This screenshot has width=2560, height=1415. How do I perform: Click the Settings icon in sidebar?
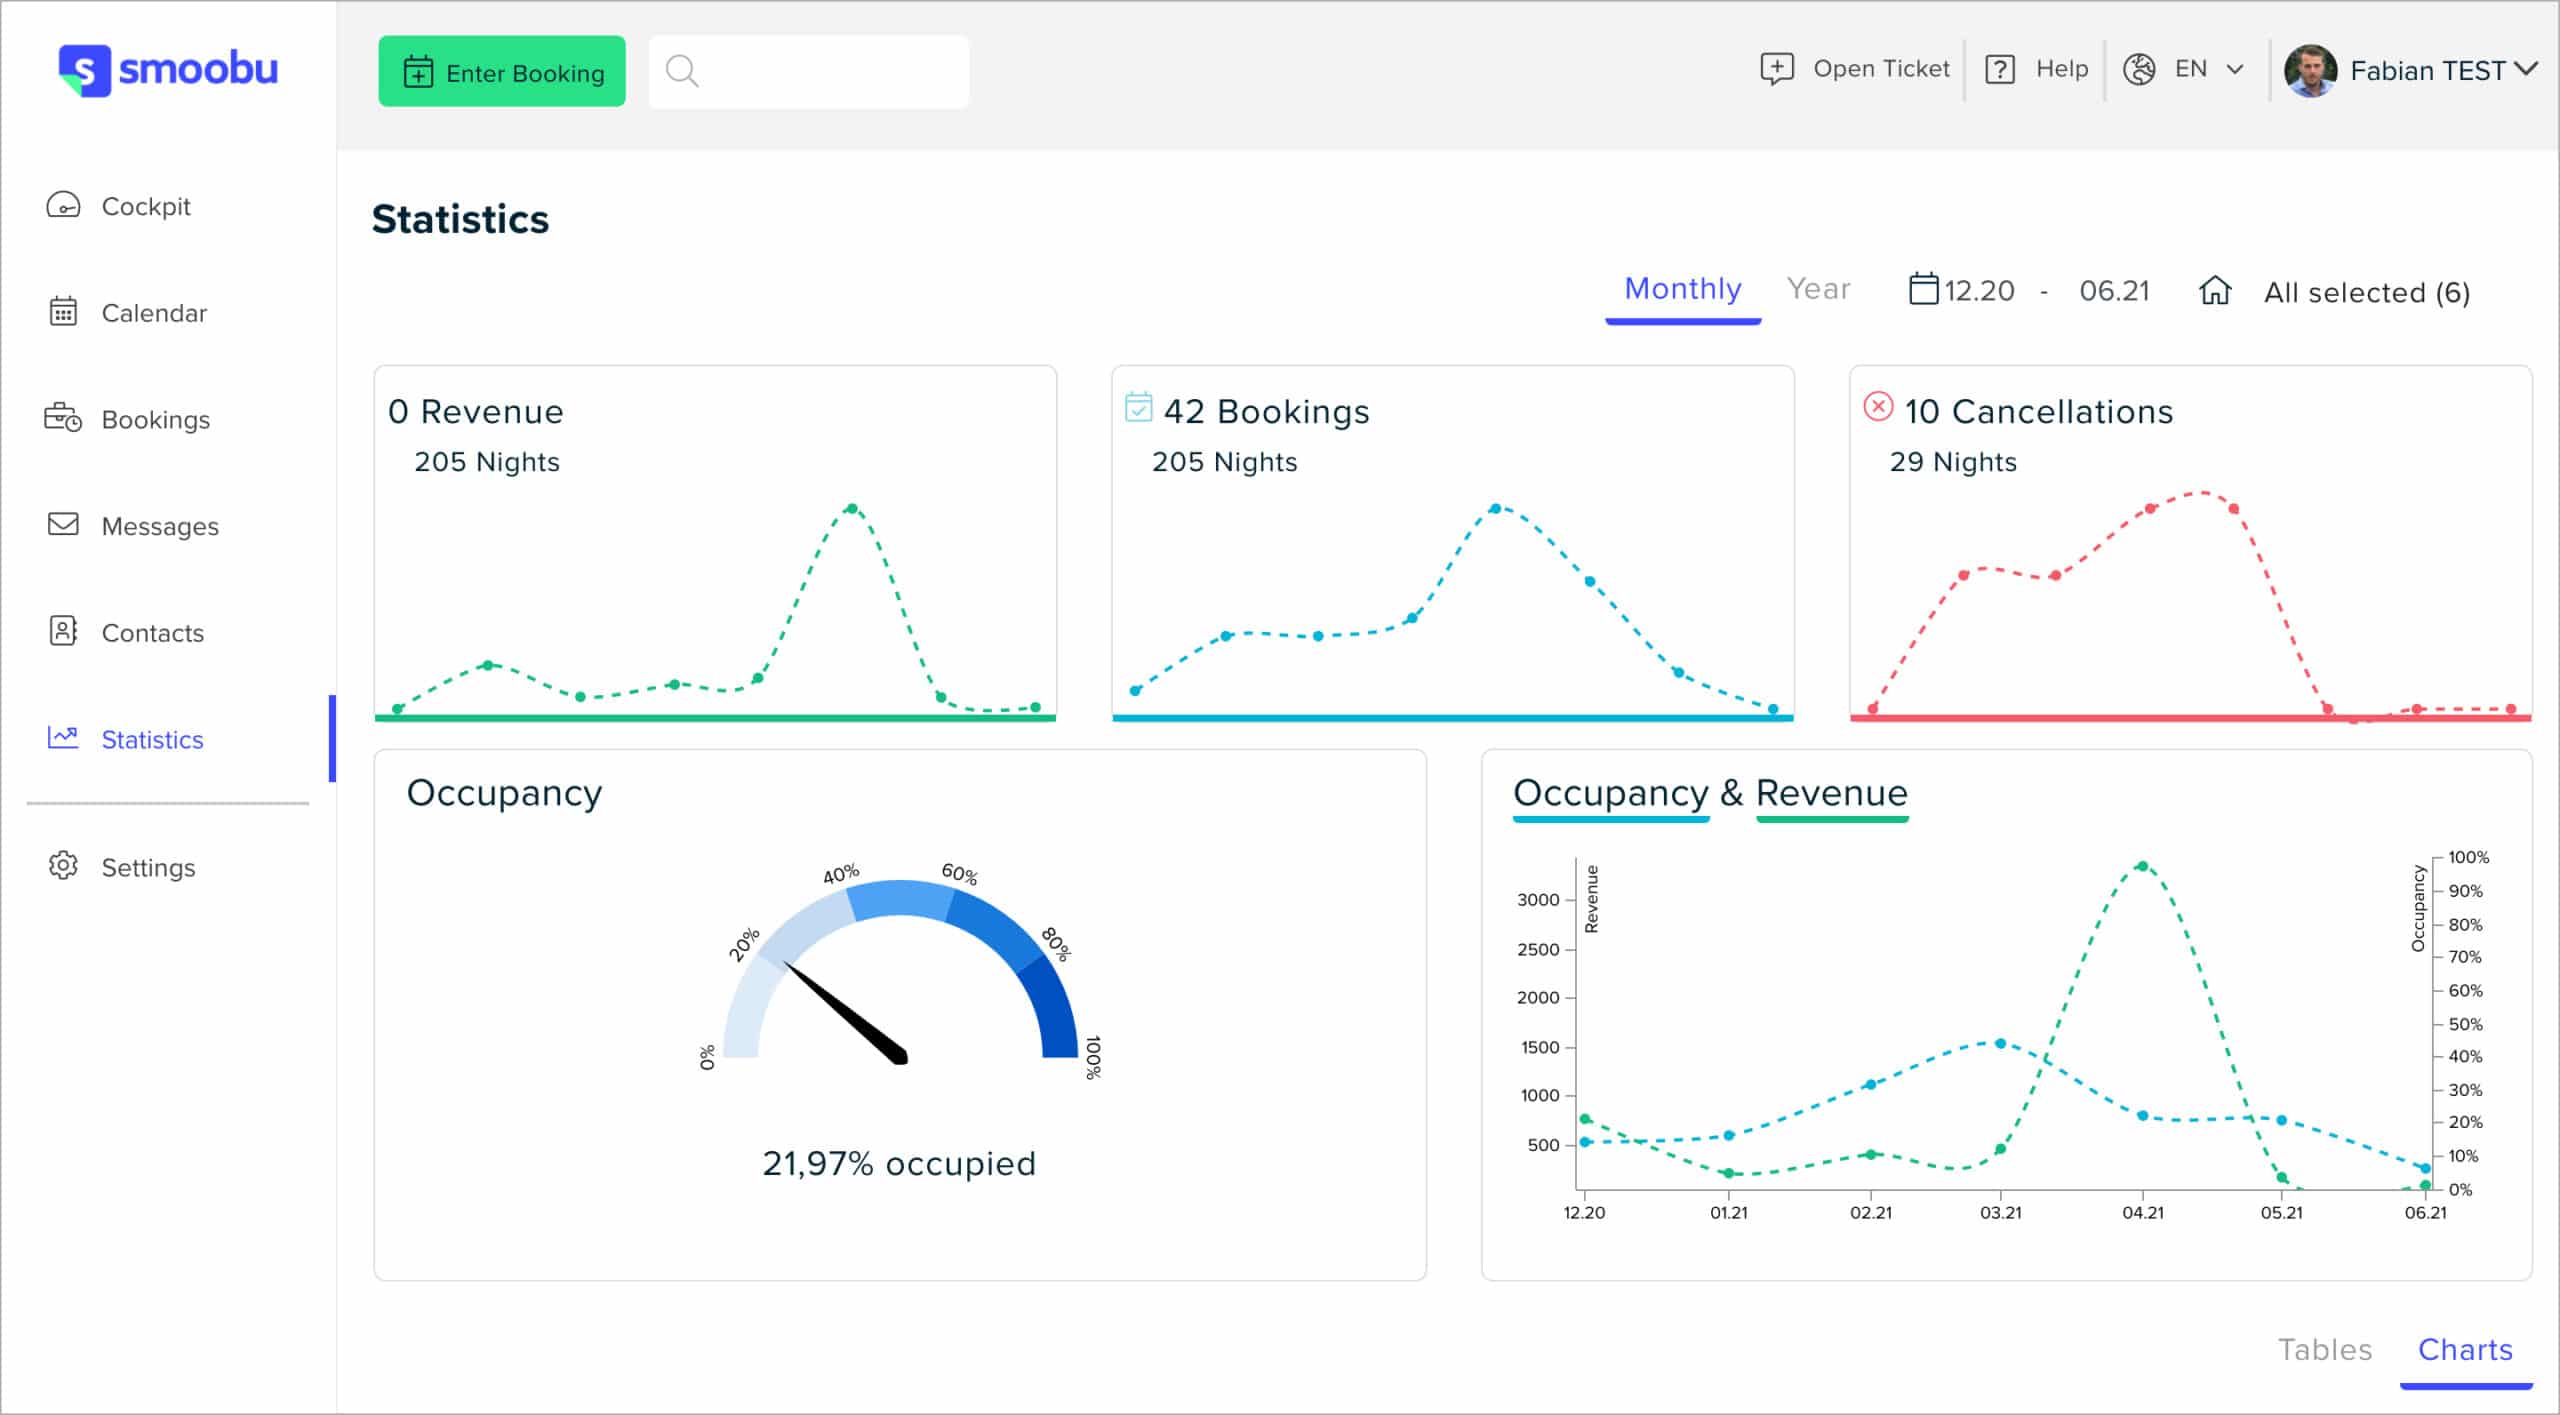pos(63,866)
